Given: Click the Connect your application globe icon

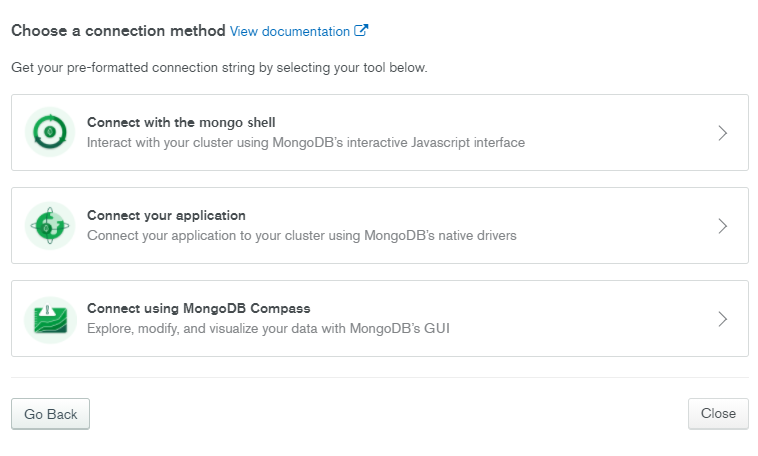Looking at the screenshot, I should [x=50, y=226].
